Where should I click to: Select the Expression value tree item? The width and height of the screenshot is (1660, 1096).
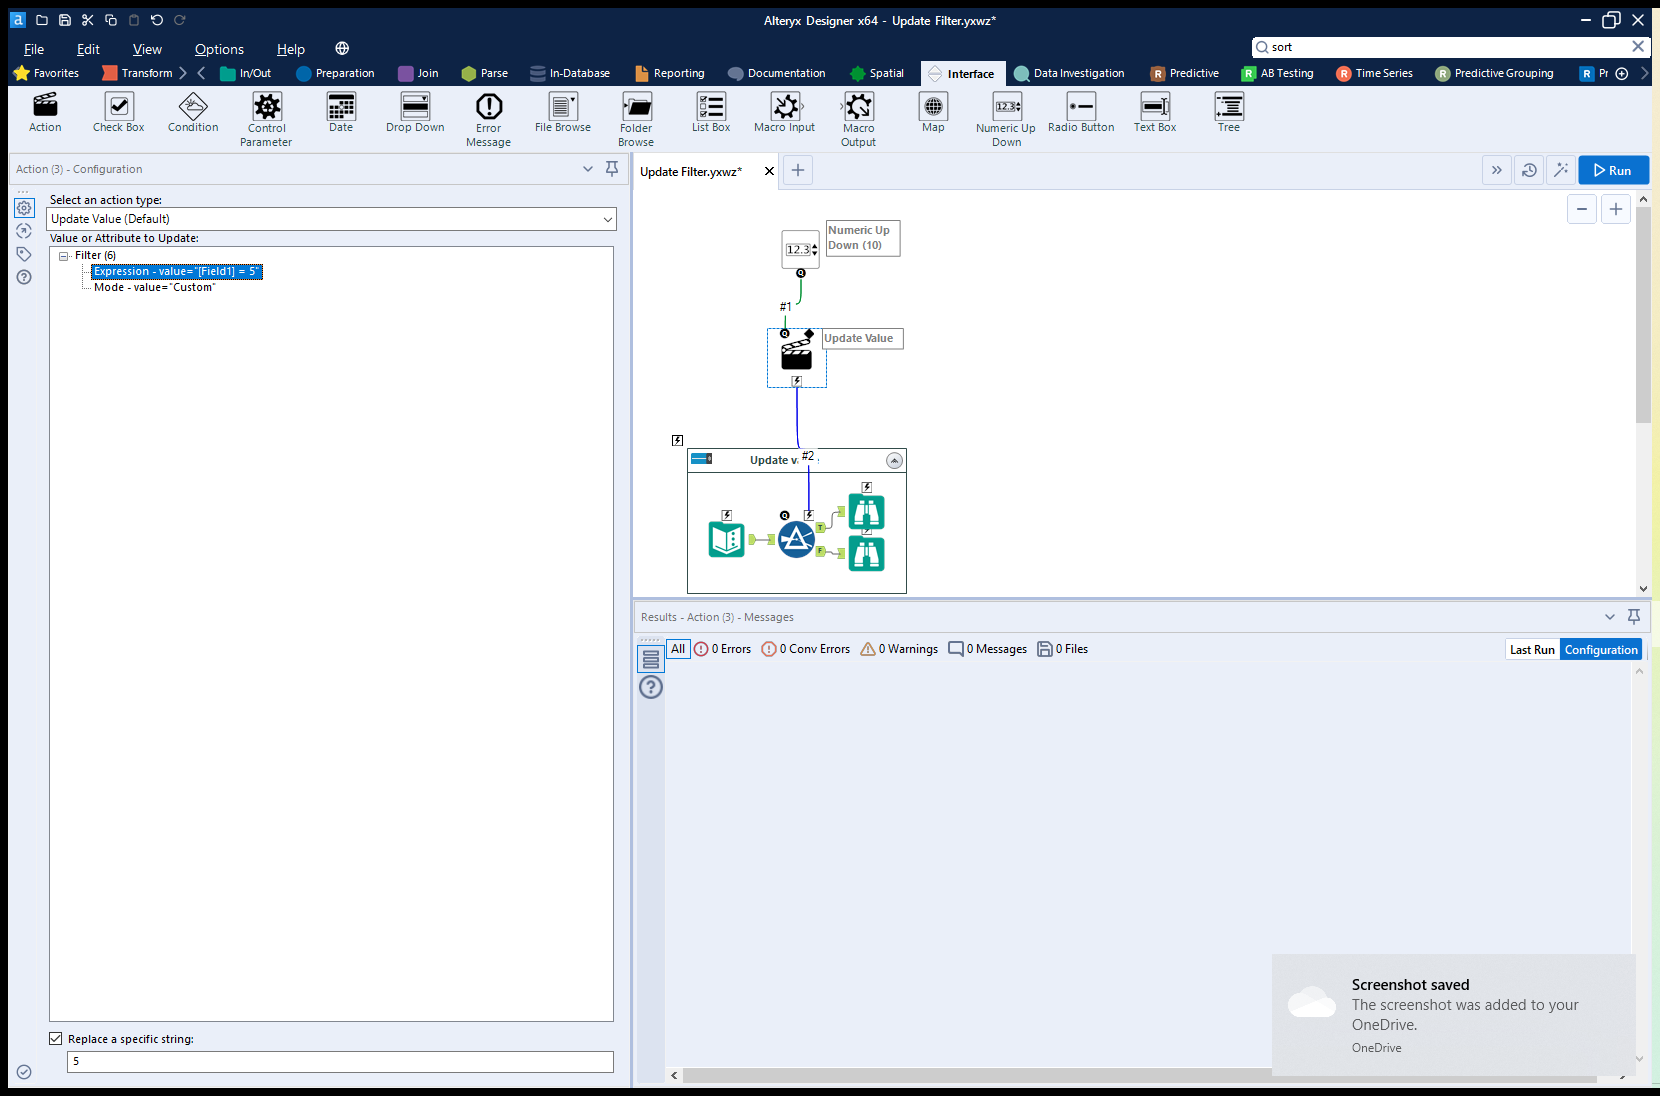[176, 271]
